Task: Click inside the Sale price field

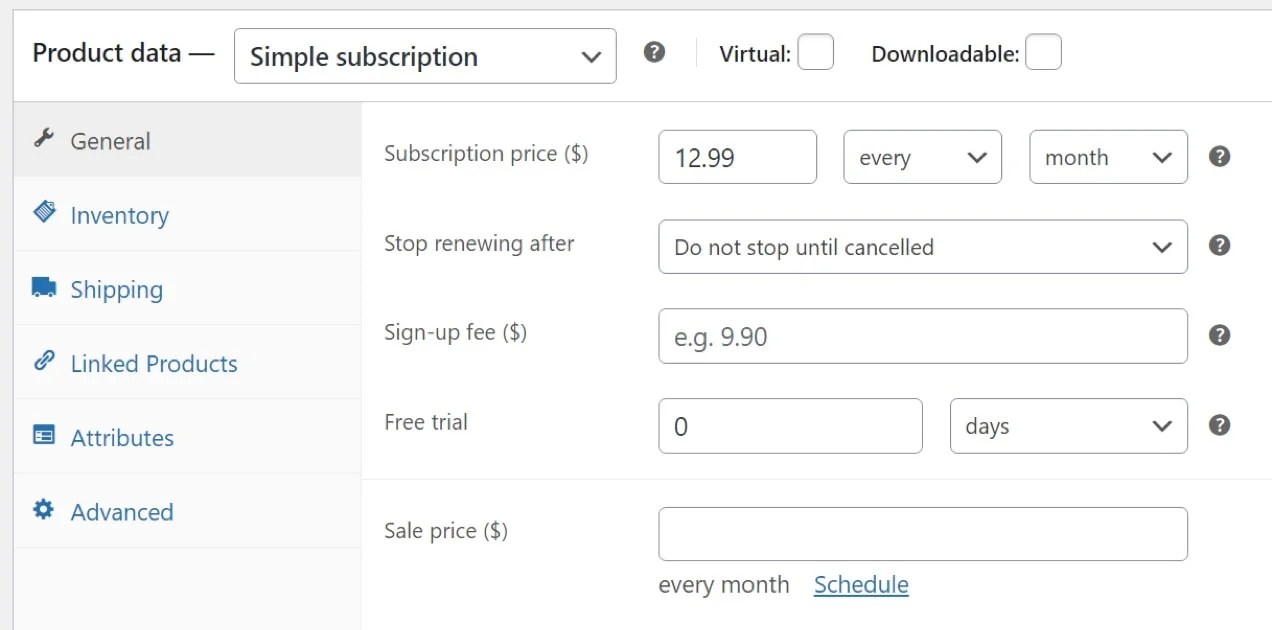Action: (922, 533)
